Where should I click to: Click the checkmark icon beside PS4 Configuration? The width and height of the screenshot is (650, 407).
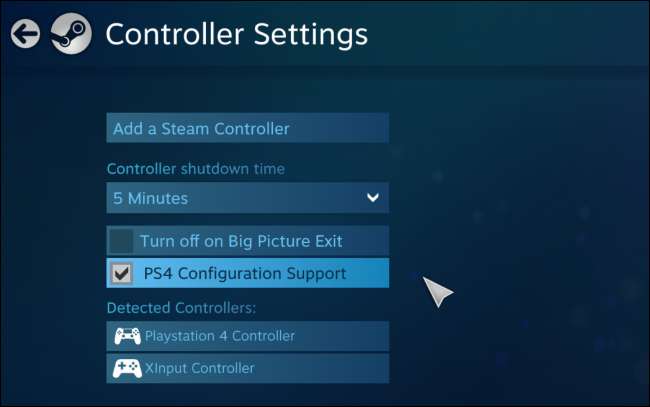tap(121, 274)
